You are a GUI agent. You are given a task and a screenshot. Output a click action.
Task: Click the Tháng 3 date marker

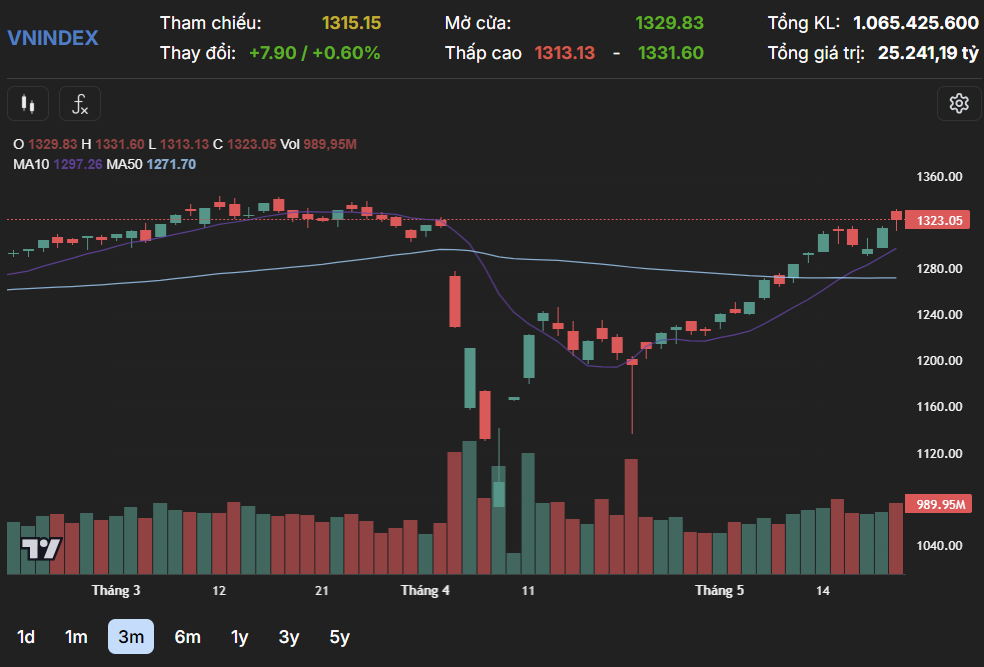[116, 591]
